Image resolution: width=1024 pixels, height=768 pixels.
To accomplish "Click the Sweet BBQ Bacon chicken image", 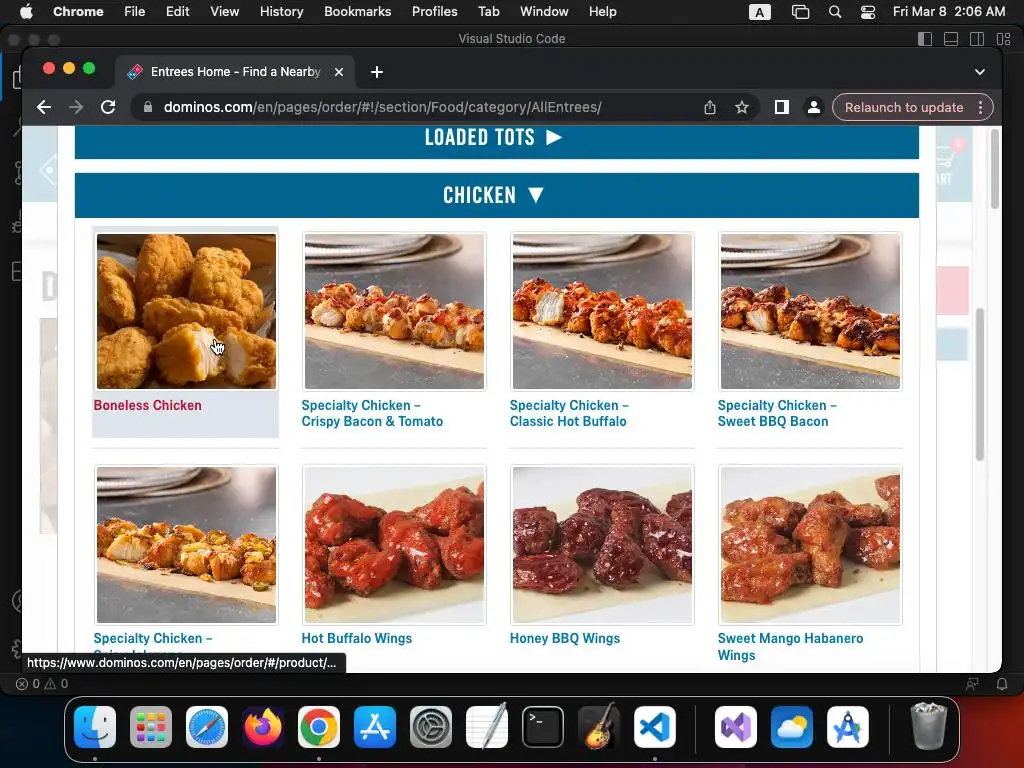I will pos(810,311).
